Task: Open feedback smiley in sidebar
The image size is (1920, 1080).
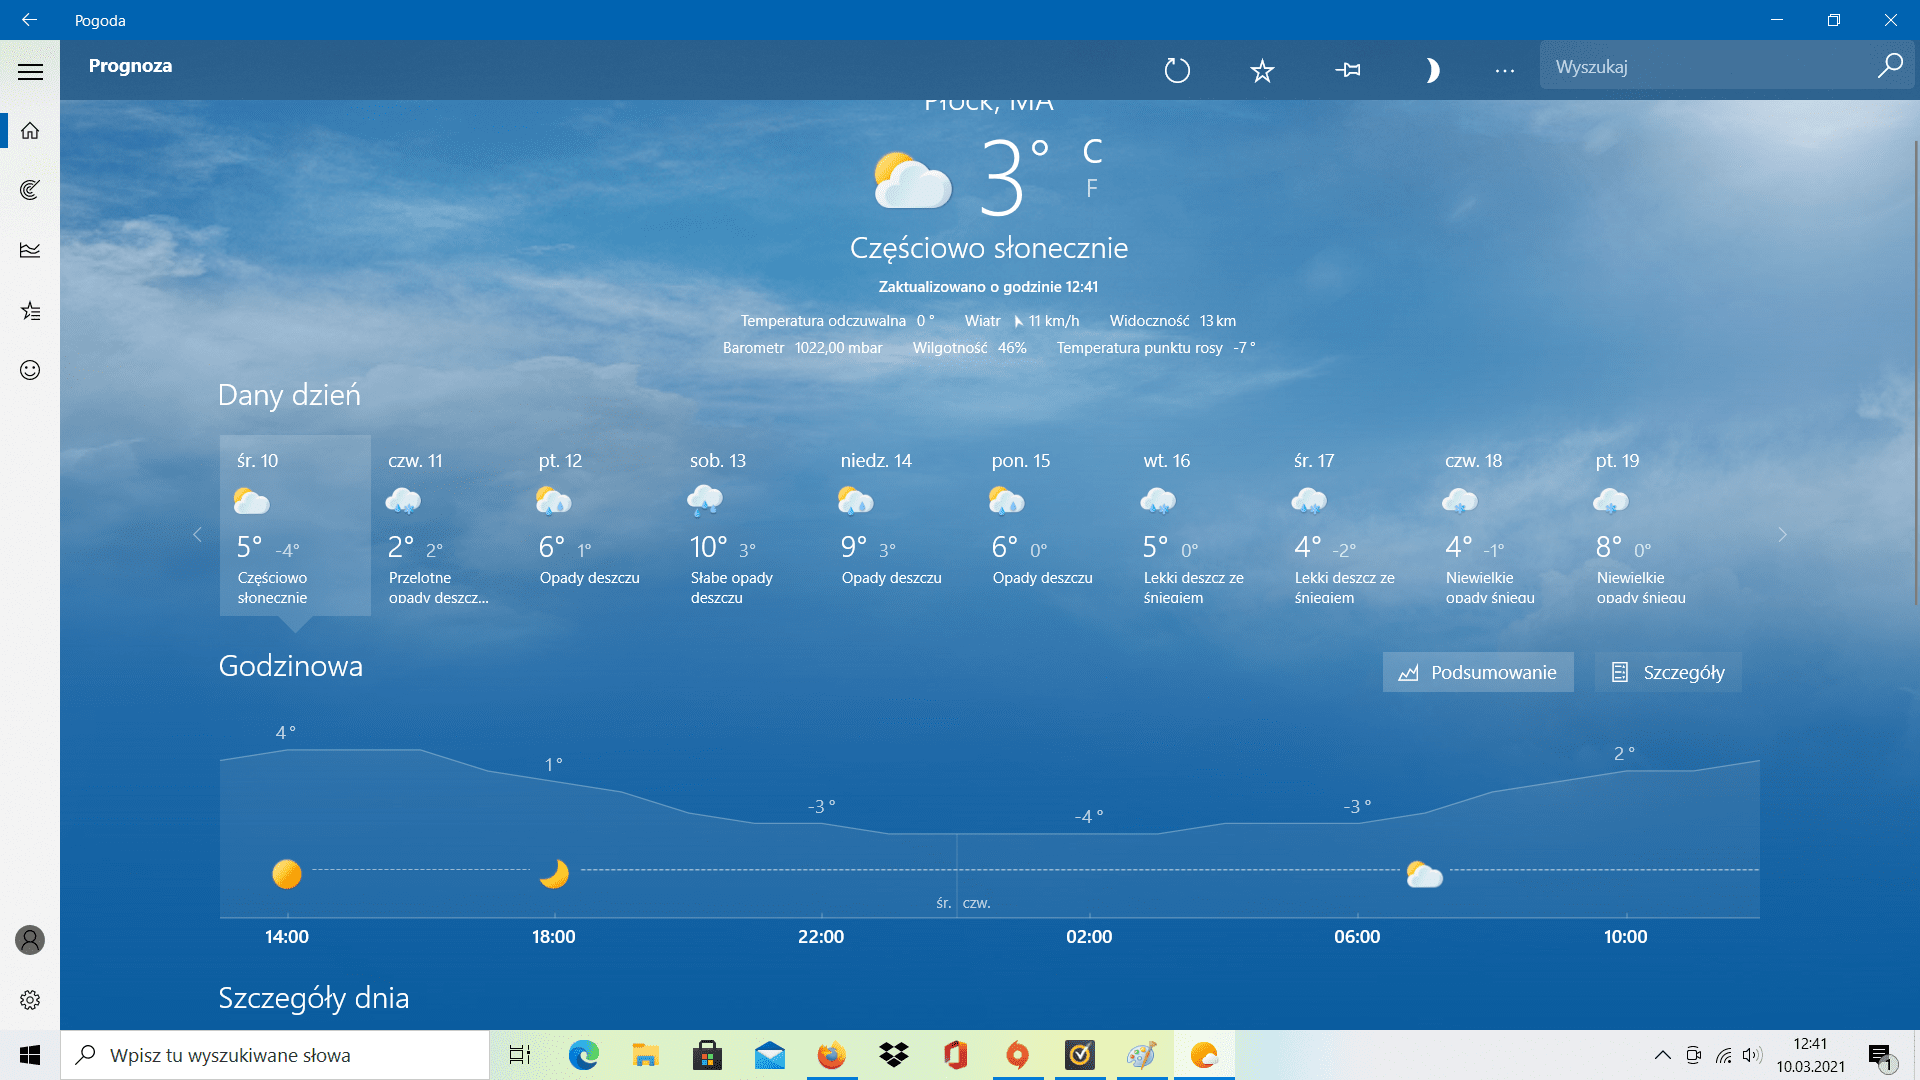Action: coord(30,370)
